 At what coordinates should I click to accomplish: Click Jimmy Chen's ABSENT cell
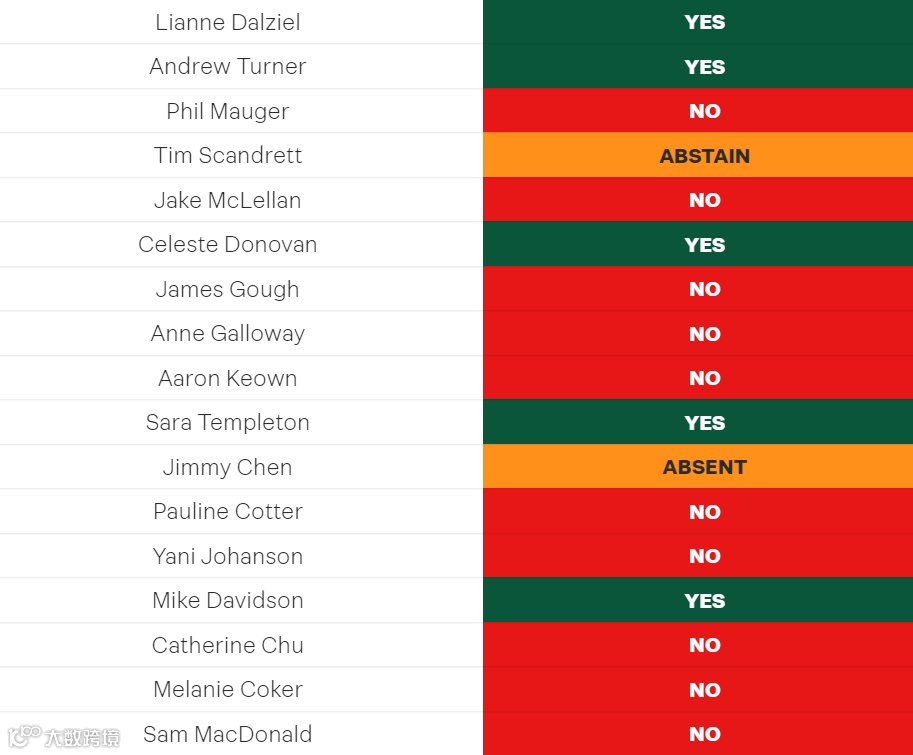pyautogui.click(x=698, y=467)
